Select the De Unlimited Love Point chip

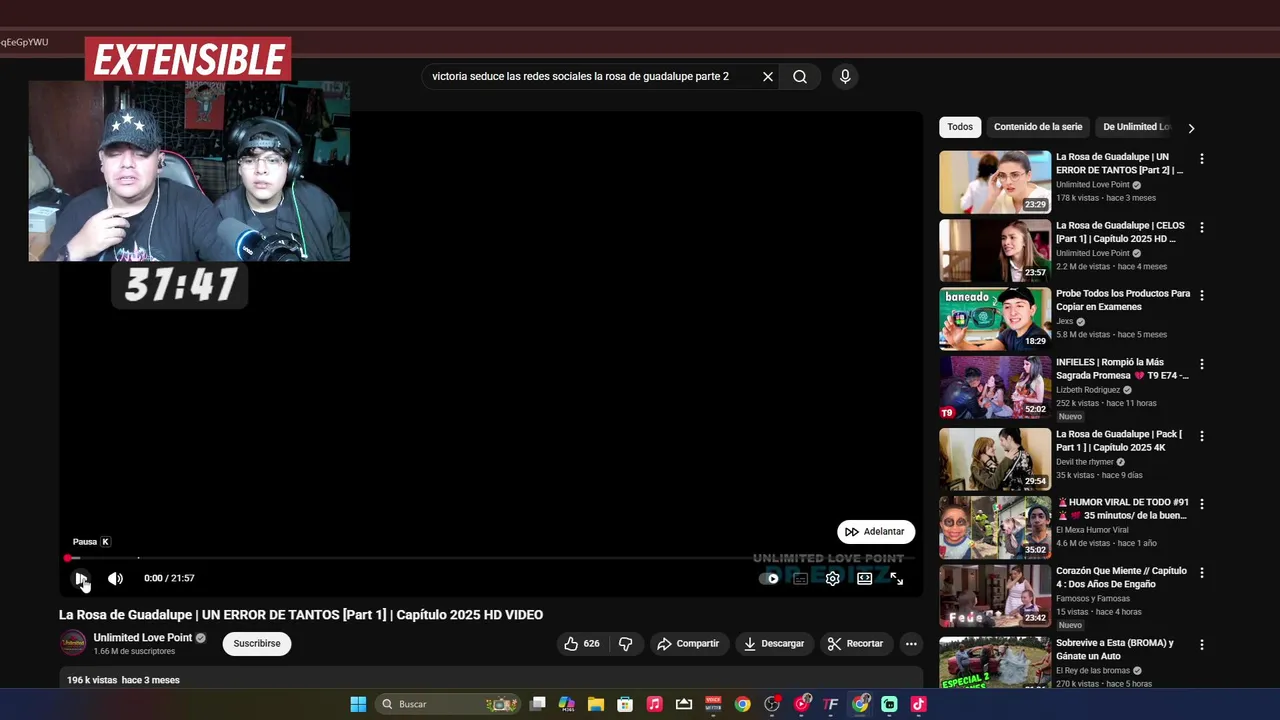(1136, 127)
